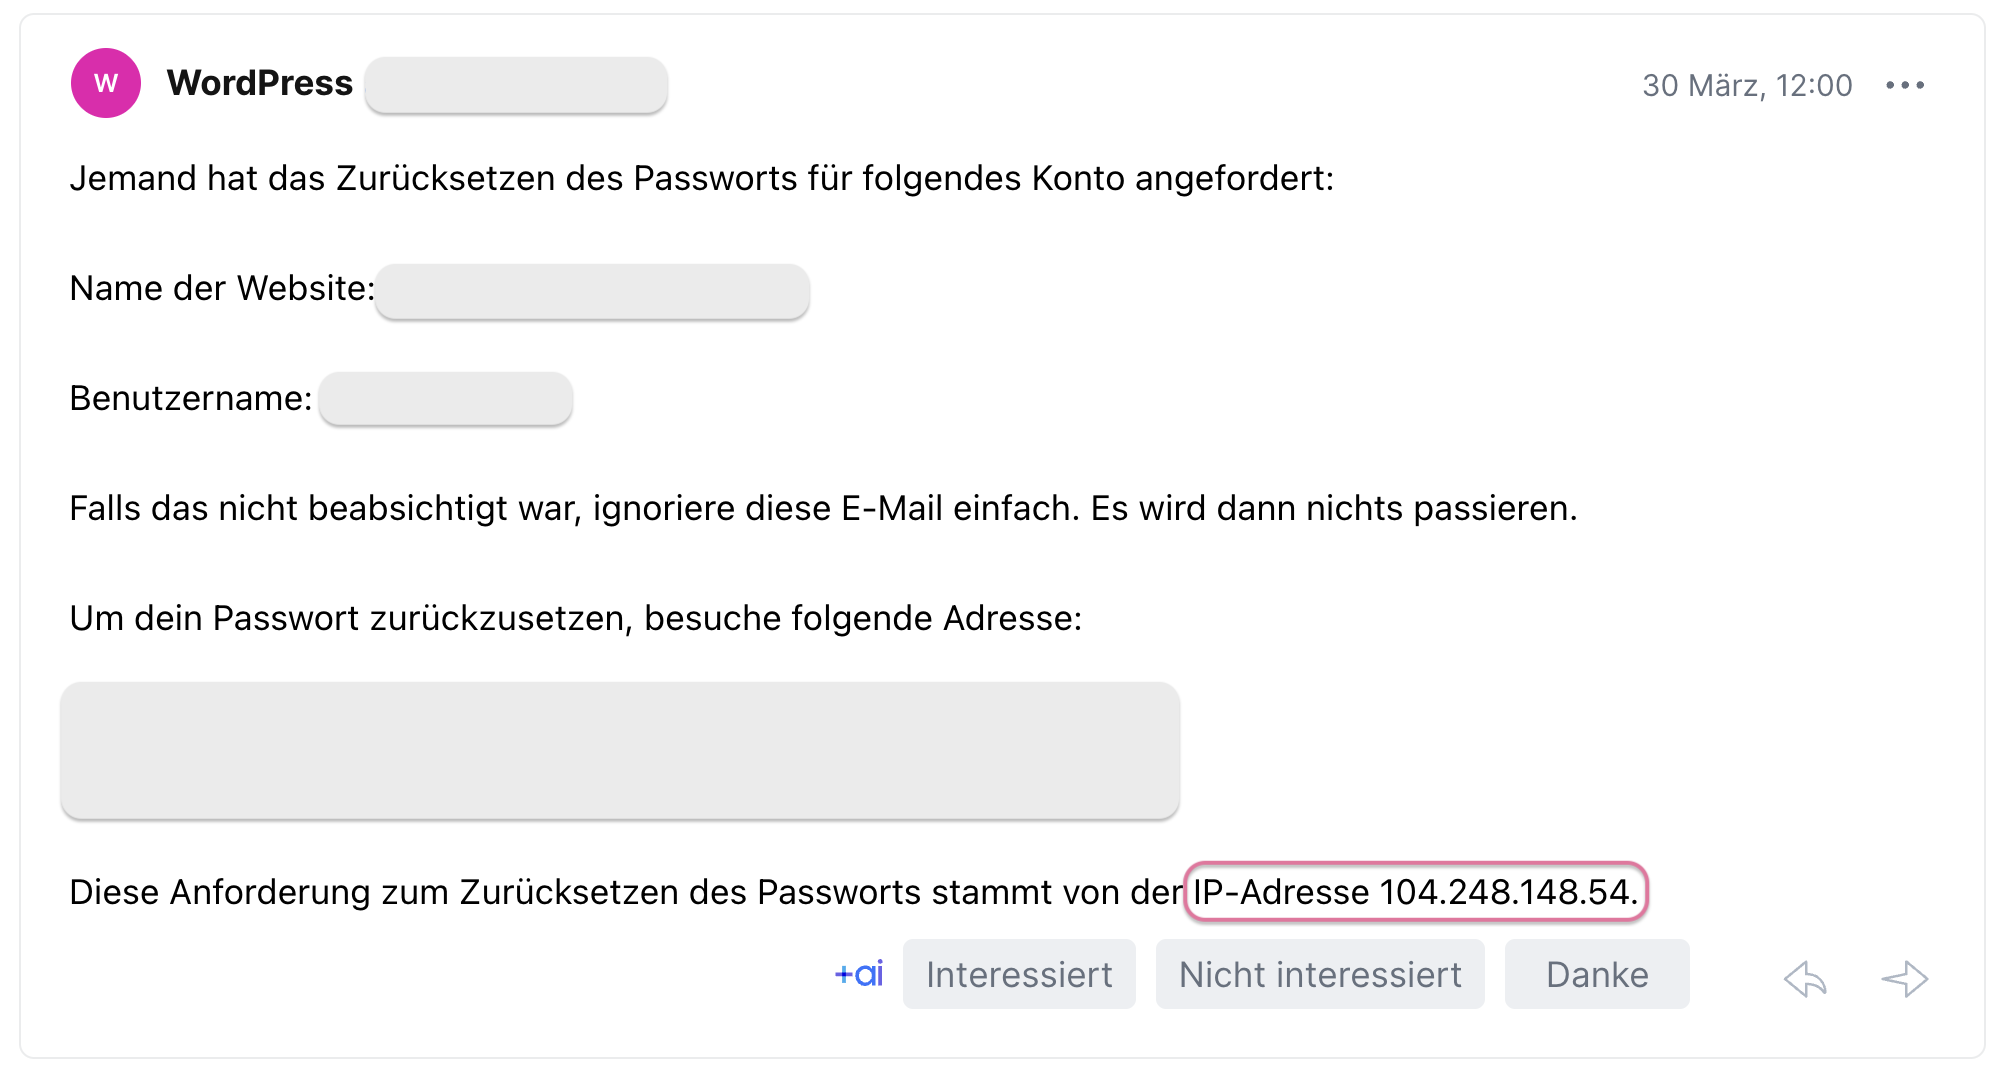Click the sender name "WordPress"
Image resolution: width=2004 pixels, height=1073 pixels.
259,83
